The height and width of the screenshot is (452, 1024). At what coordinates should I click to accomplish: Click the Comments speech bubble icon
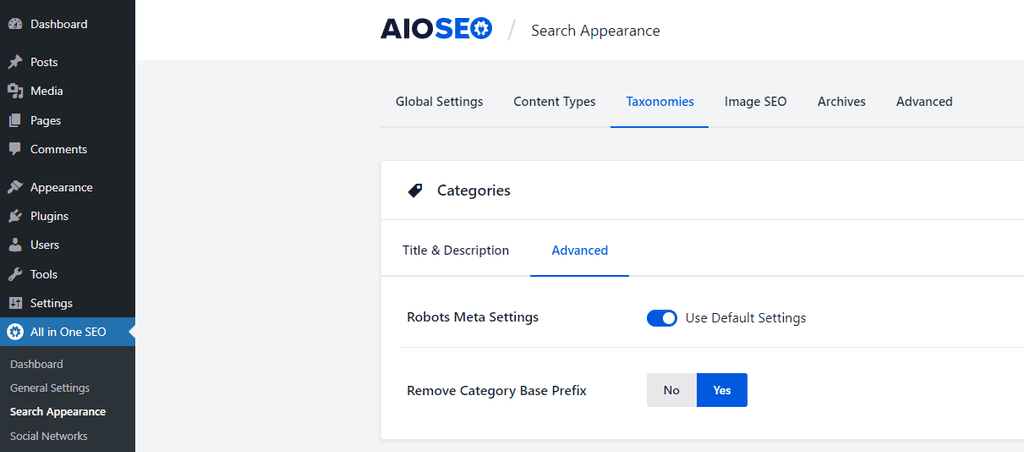click(x=15, y=150)
